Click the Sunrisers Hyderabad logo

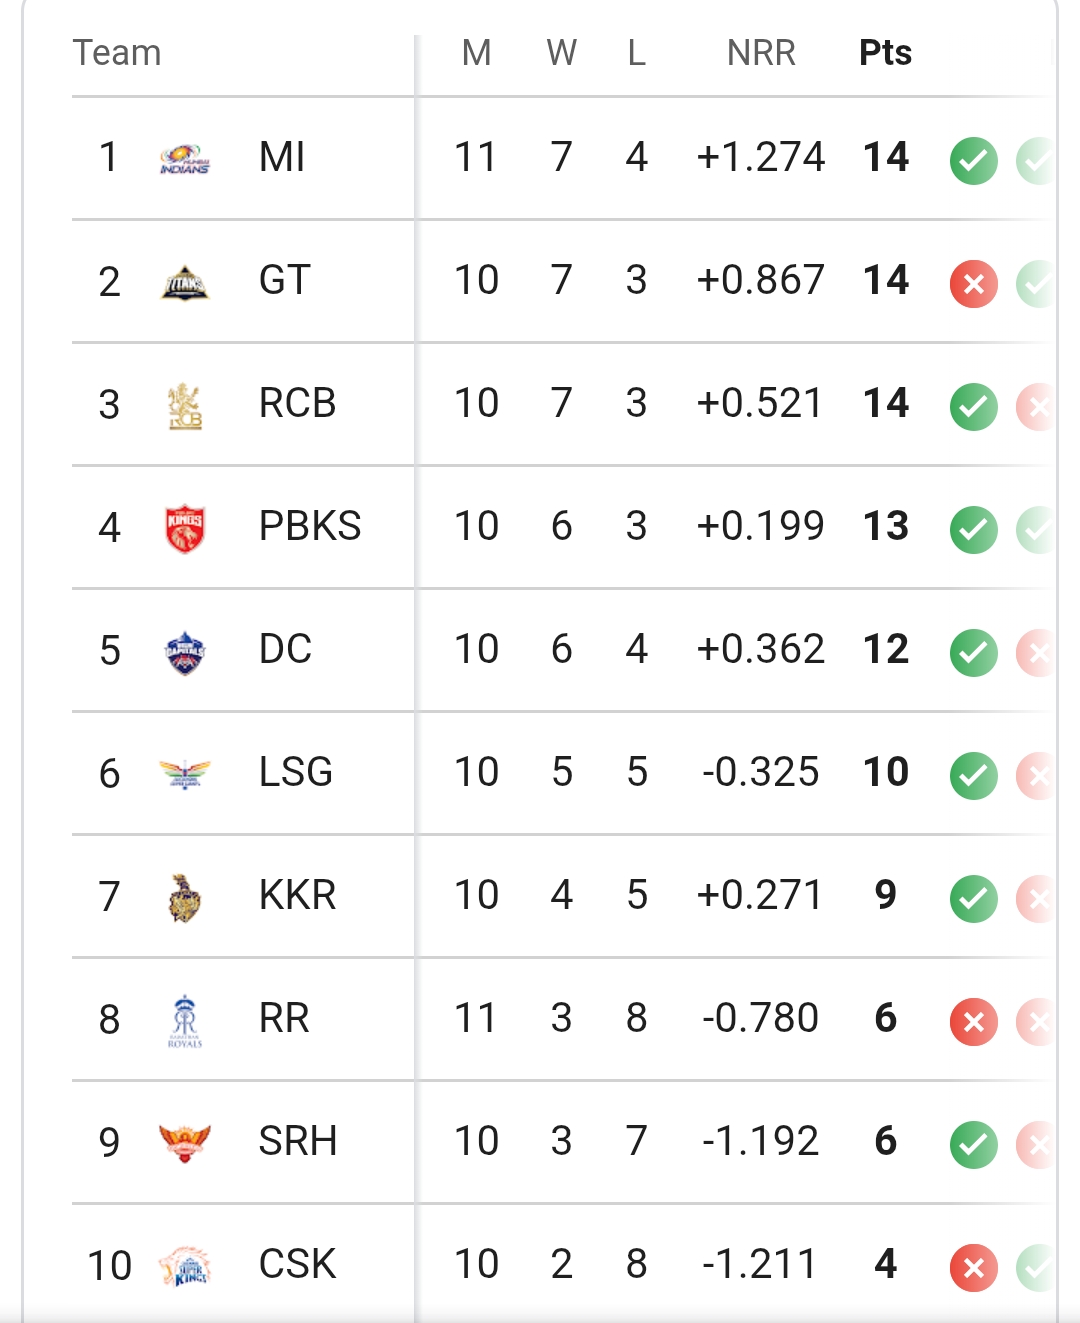tap(185, 1143)
